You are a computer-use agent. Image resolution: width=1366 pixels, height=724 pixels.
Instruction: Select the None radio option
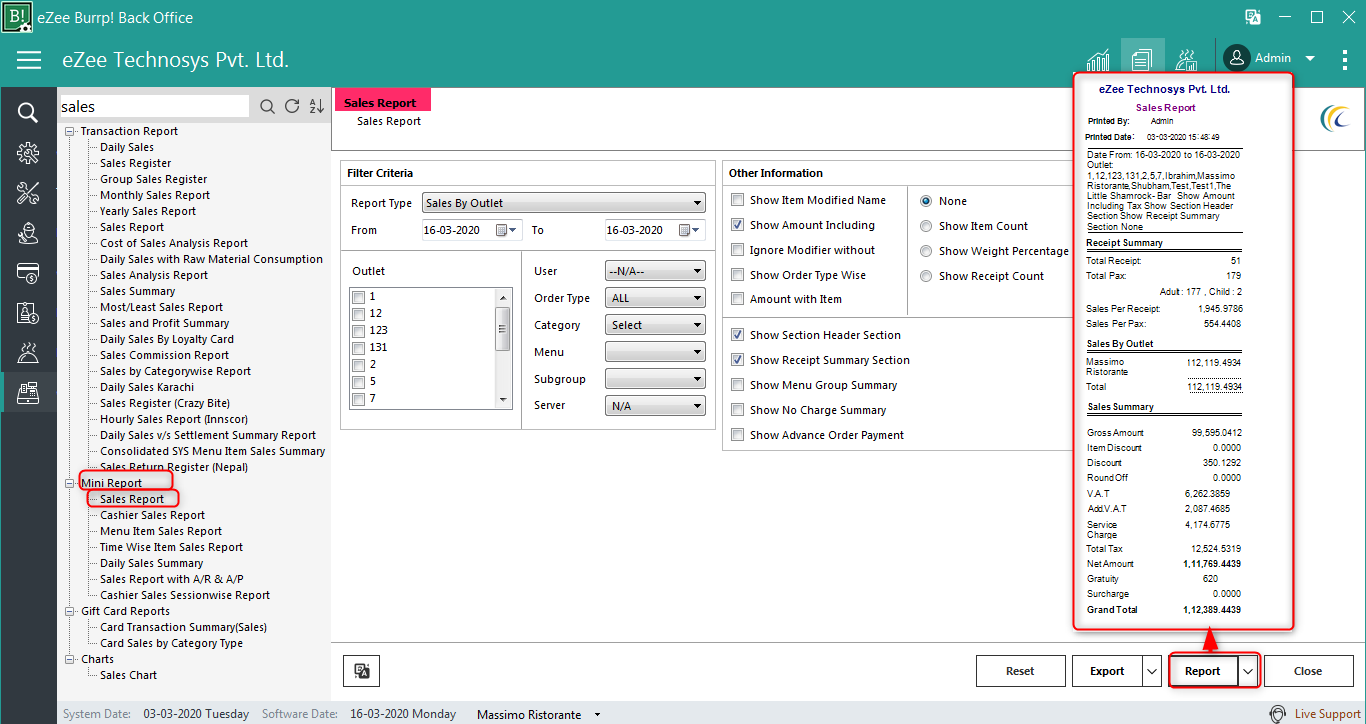(926, 201)
